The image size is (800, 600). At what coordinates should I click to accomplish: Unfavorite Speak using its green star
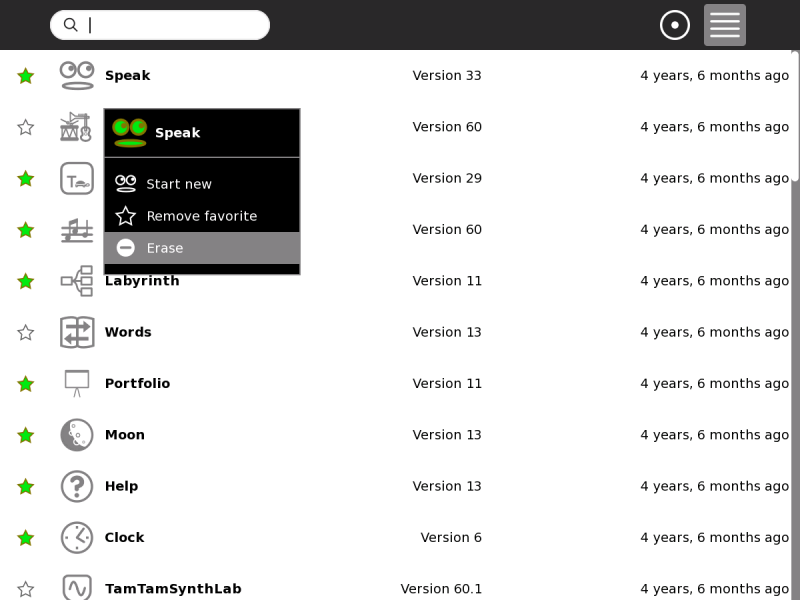tap(26, 76)
